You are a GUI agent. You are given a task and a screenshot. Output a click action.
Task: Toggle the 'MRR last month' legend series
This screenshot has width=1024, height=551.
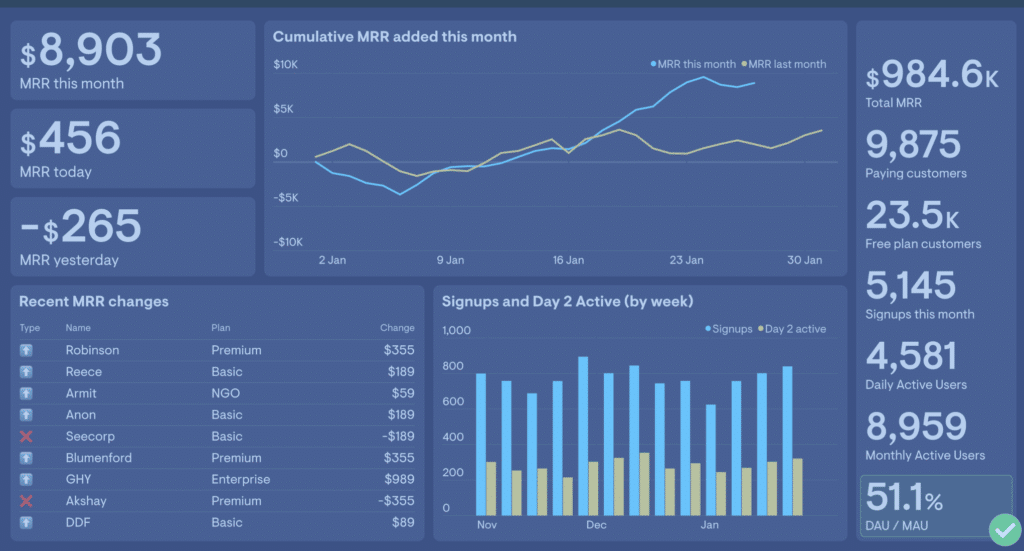point(786,64)
